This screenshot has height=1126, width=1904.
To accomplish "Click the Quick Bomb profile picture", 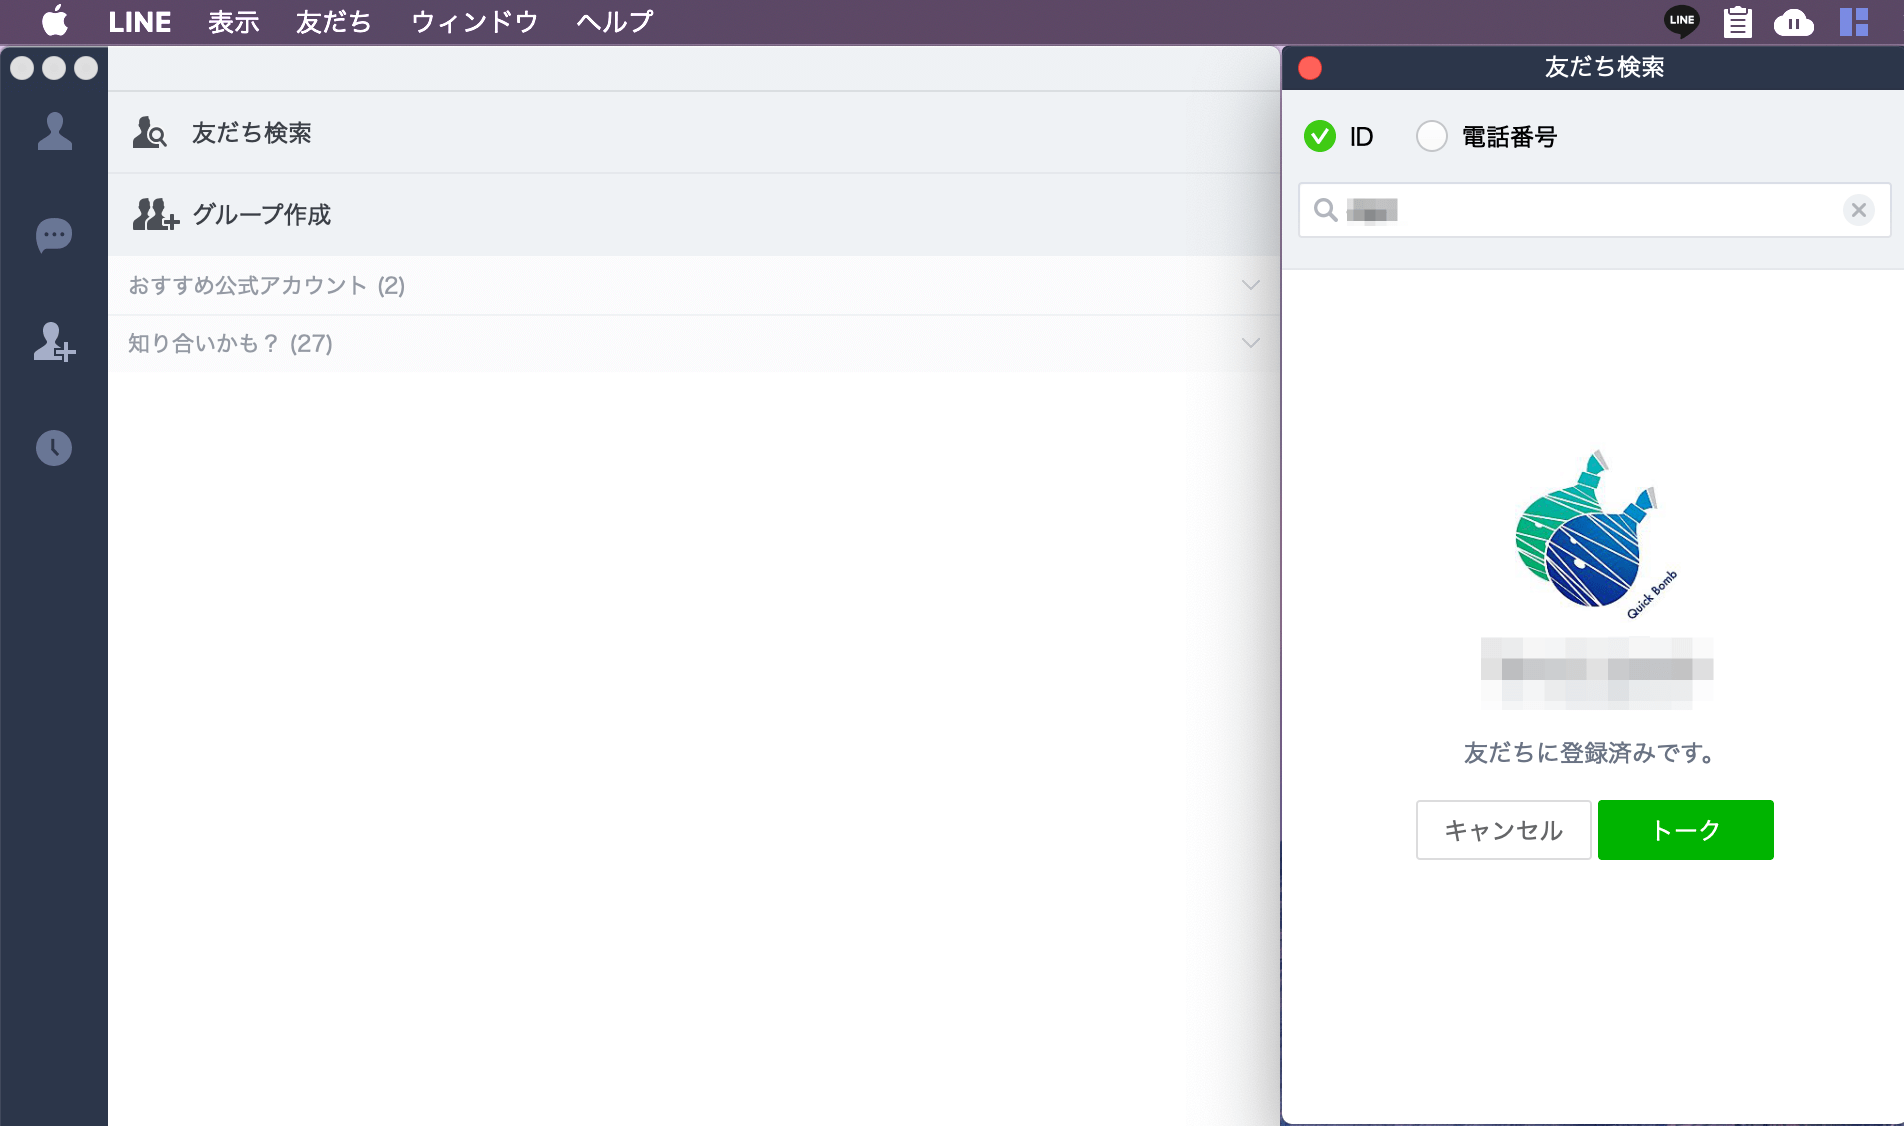I will coord(1597,535).
